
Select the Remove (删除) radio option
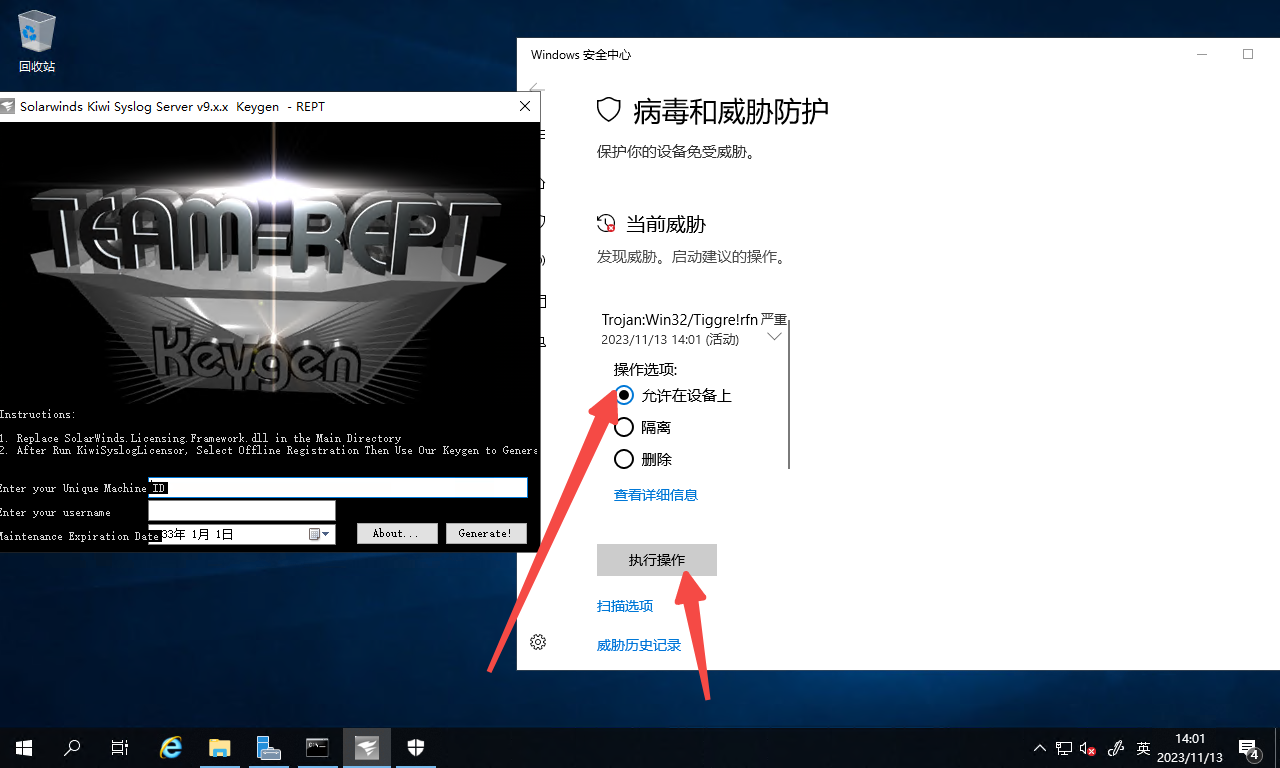(x=624, y=459)
